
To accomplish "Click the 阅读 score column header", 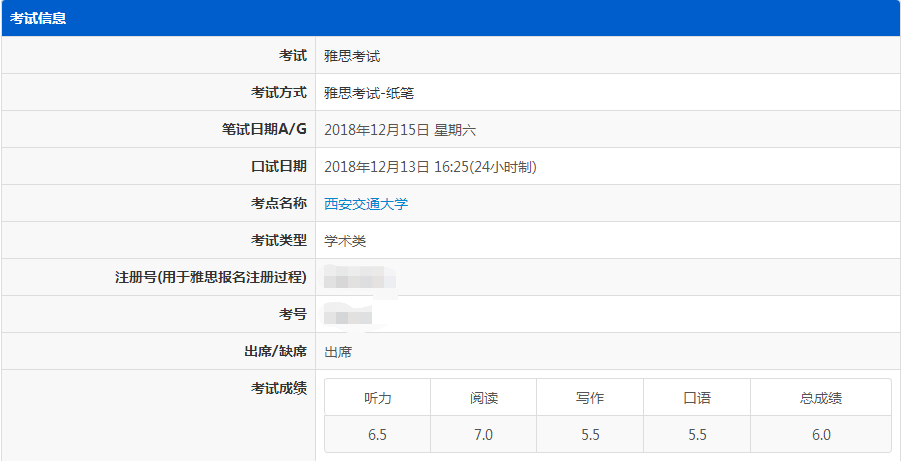I will point(484,398).
